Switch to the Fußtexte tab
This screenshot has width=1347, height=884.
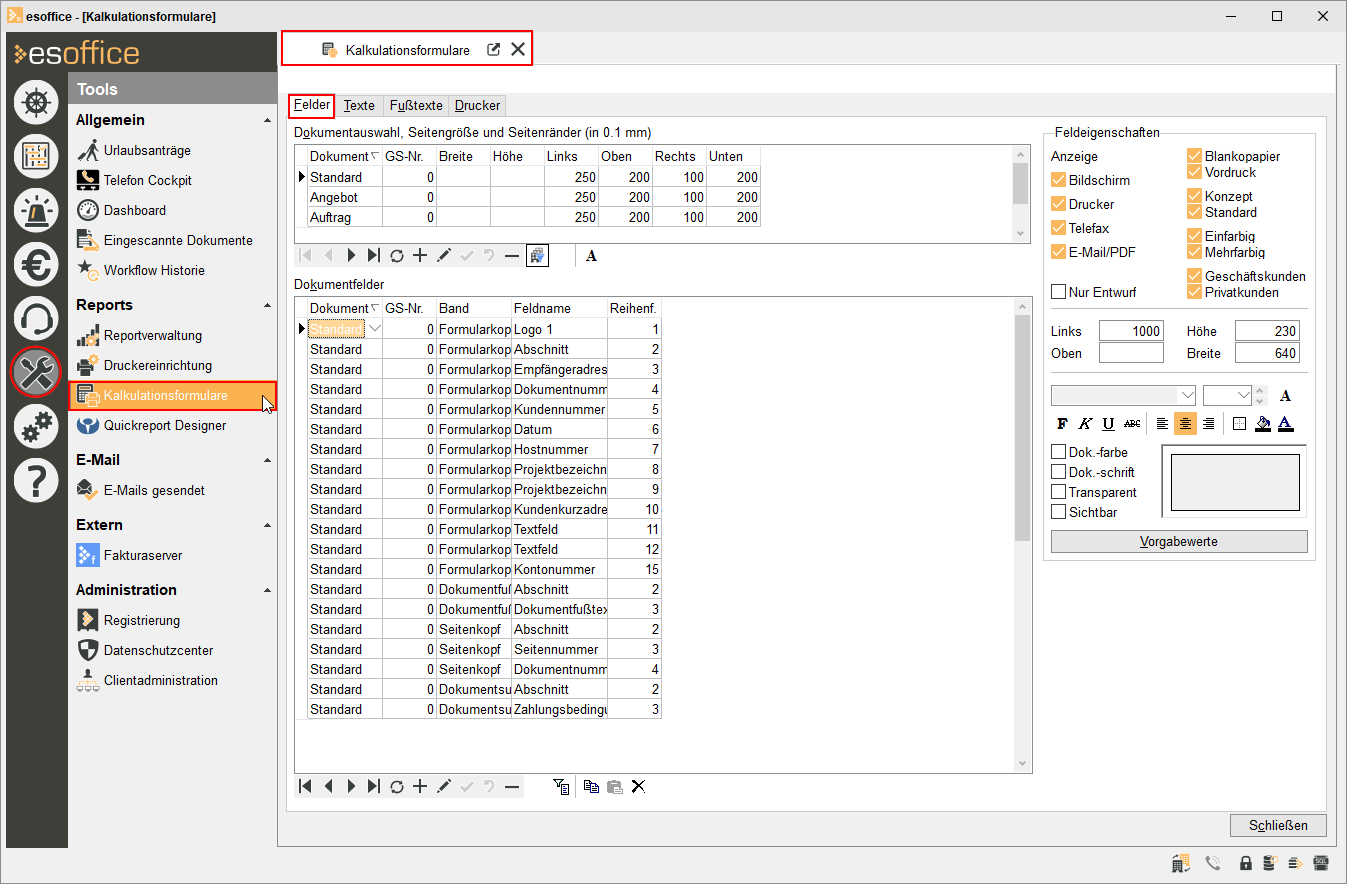tap(416, 105)
